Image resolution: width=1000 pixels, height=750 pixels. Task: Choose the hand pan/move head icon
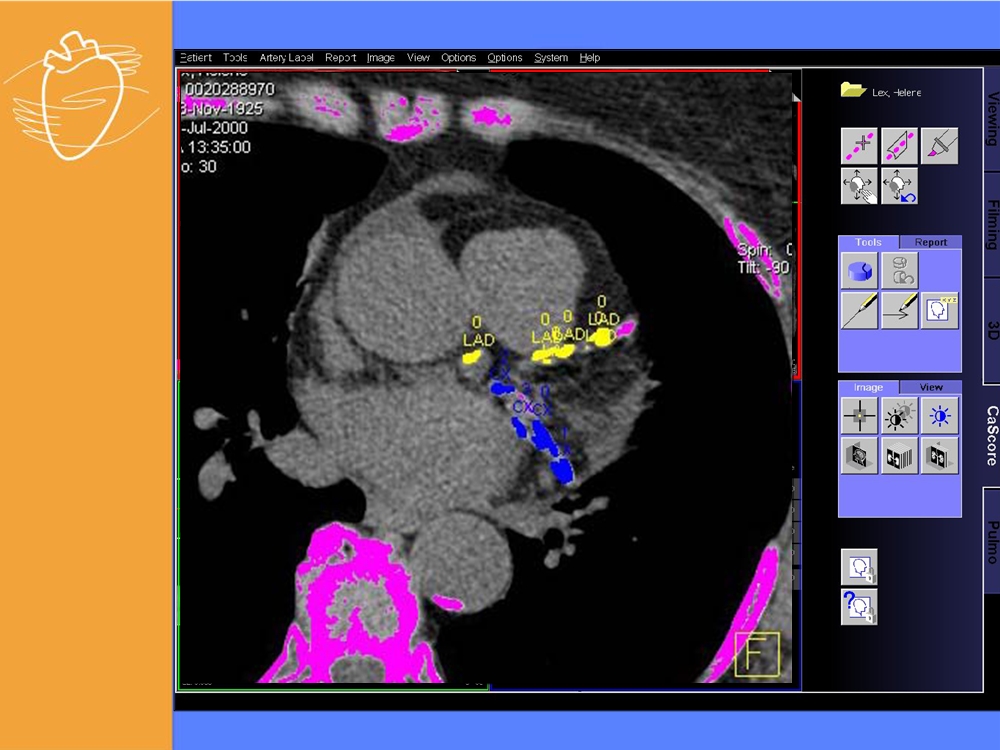(x=859, y=186)
